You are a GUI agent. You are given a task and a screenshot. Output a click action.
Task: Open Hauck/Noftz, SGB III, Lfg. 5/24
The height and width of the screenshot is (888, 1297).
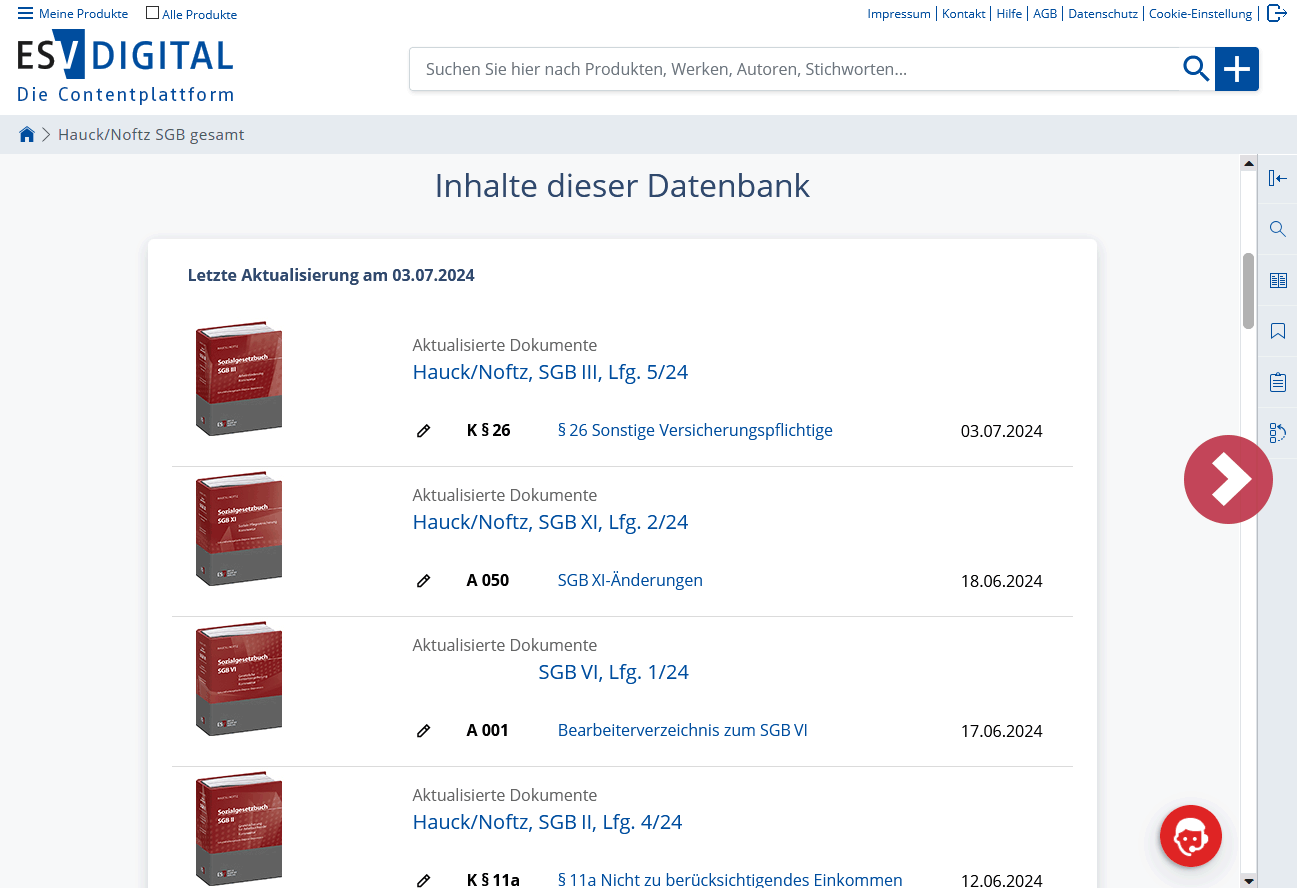coord(550,372)
